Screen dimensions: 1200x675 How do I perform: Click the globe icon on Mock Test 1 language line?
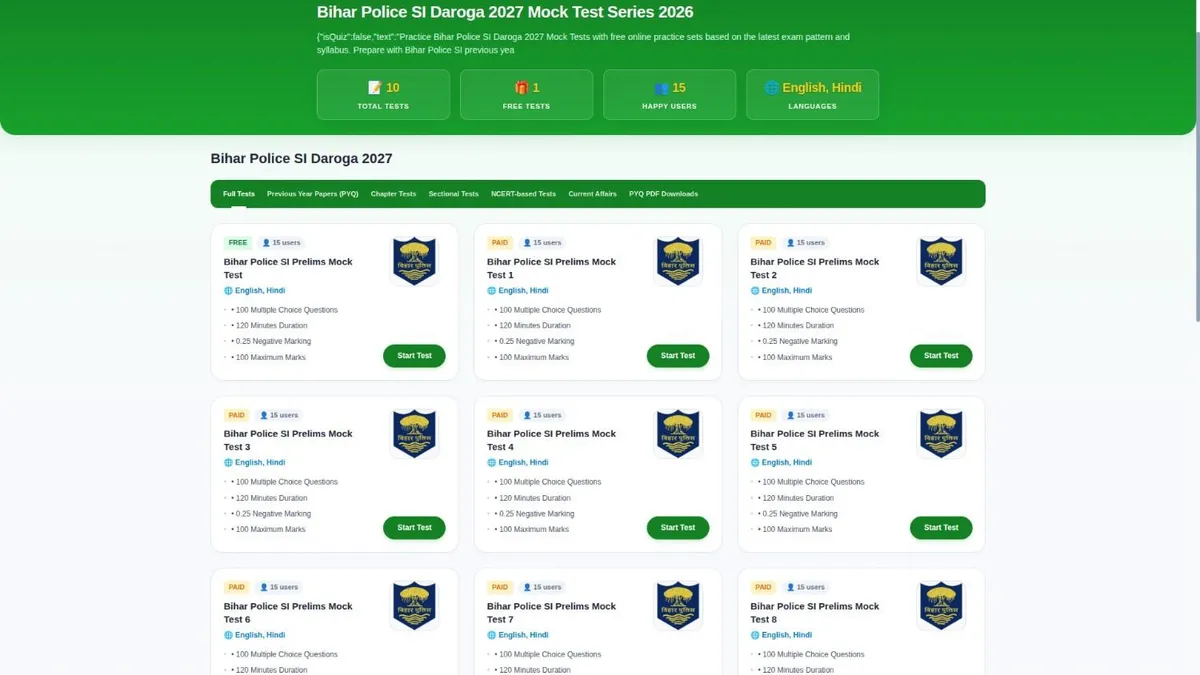point(491,291)
